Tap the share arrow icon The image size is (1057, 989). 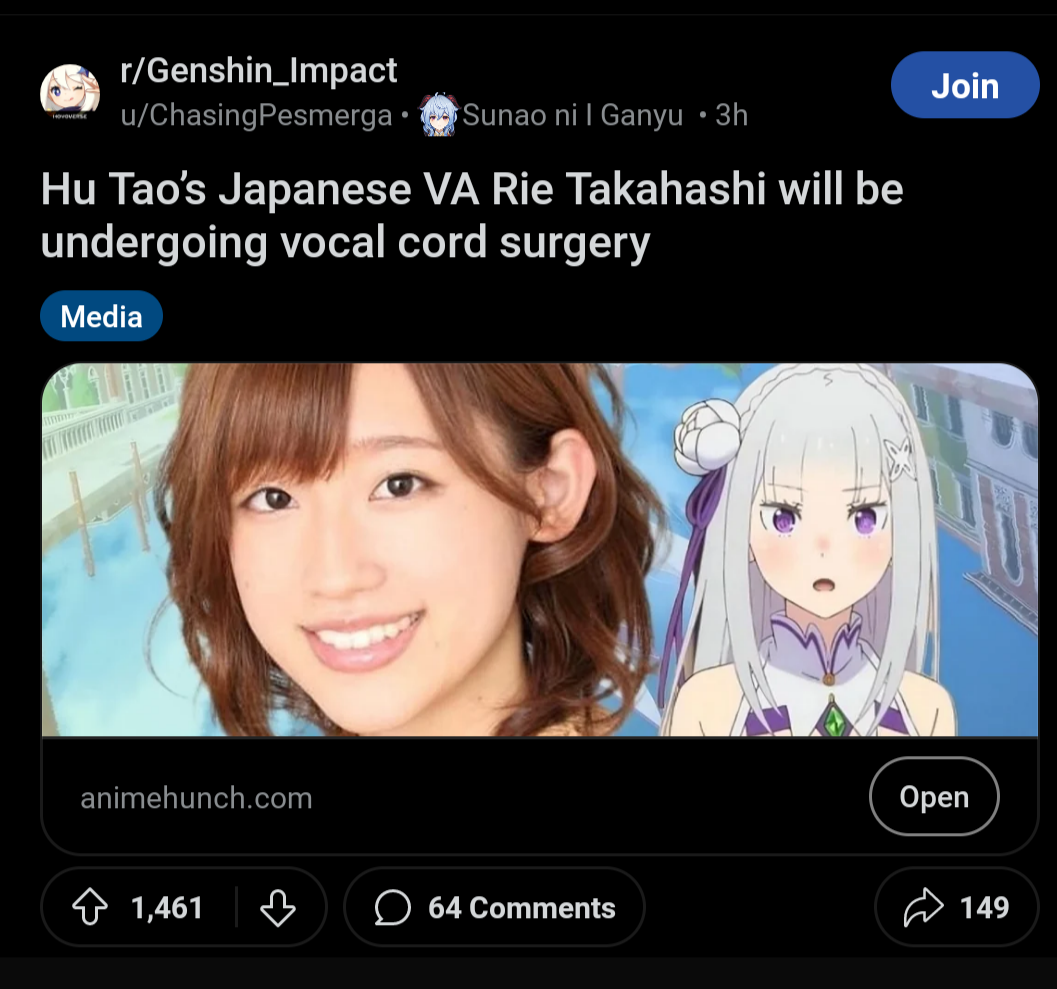point(923,907)
